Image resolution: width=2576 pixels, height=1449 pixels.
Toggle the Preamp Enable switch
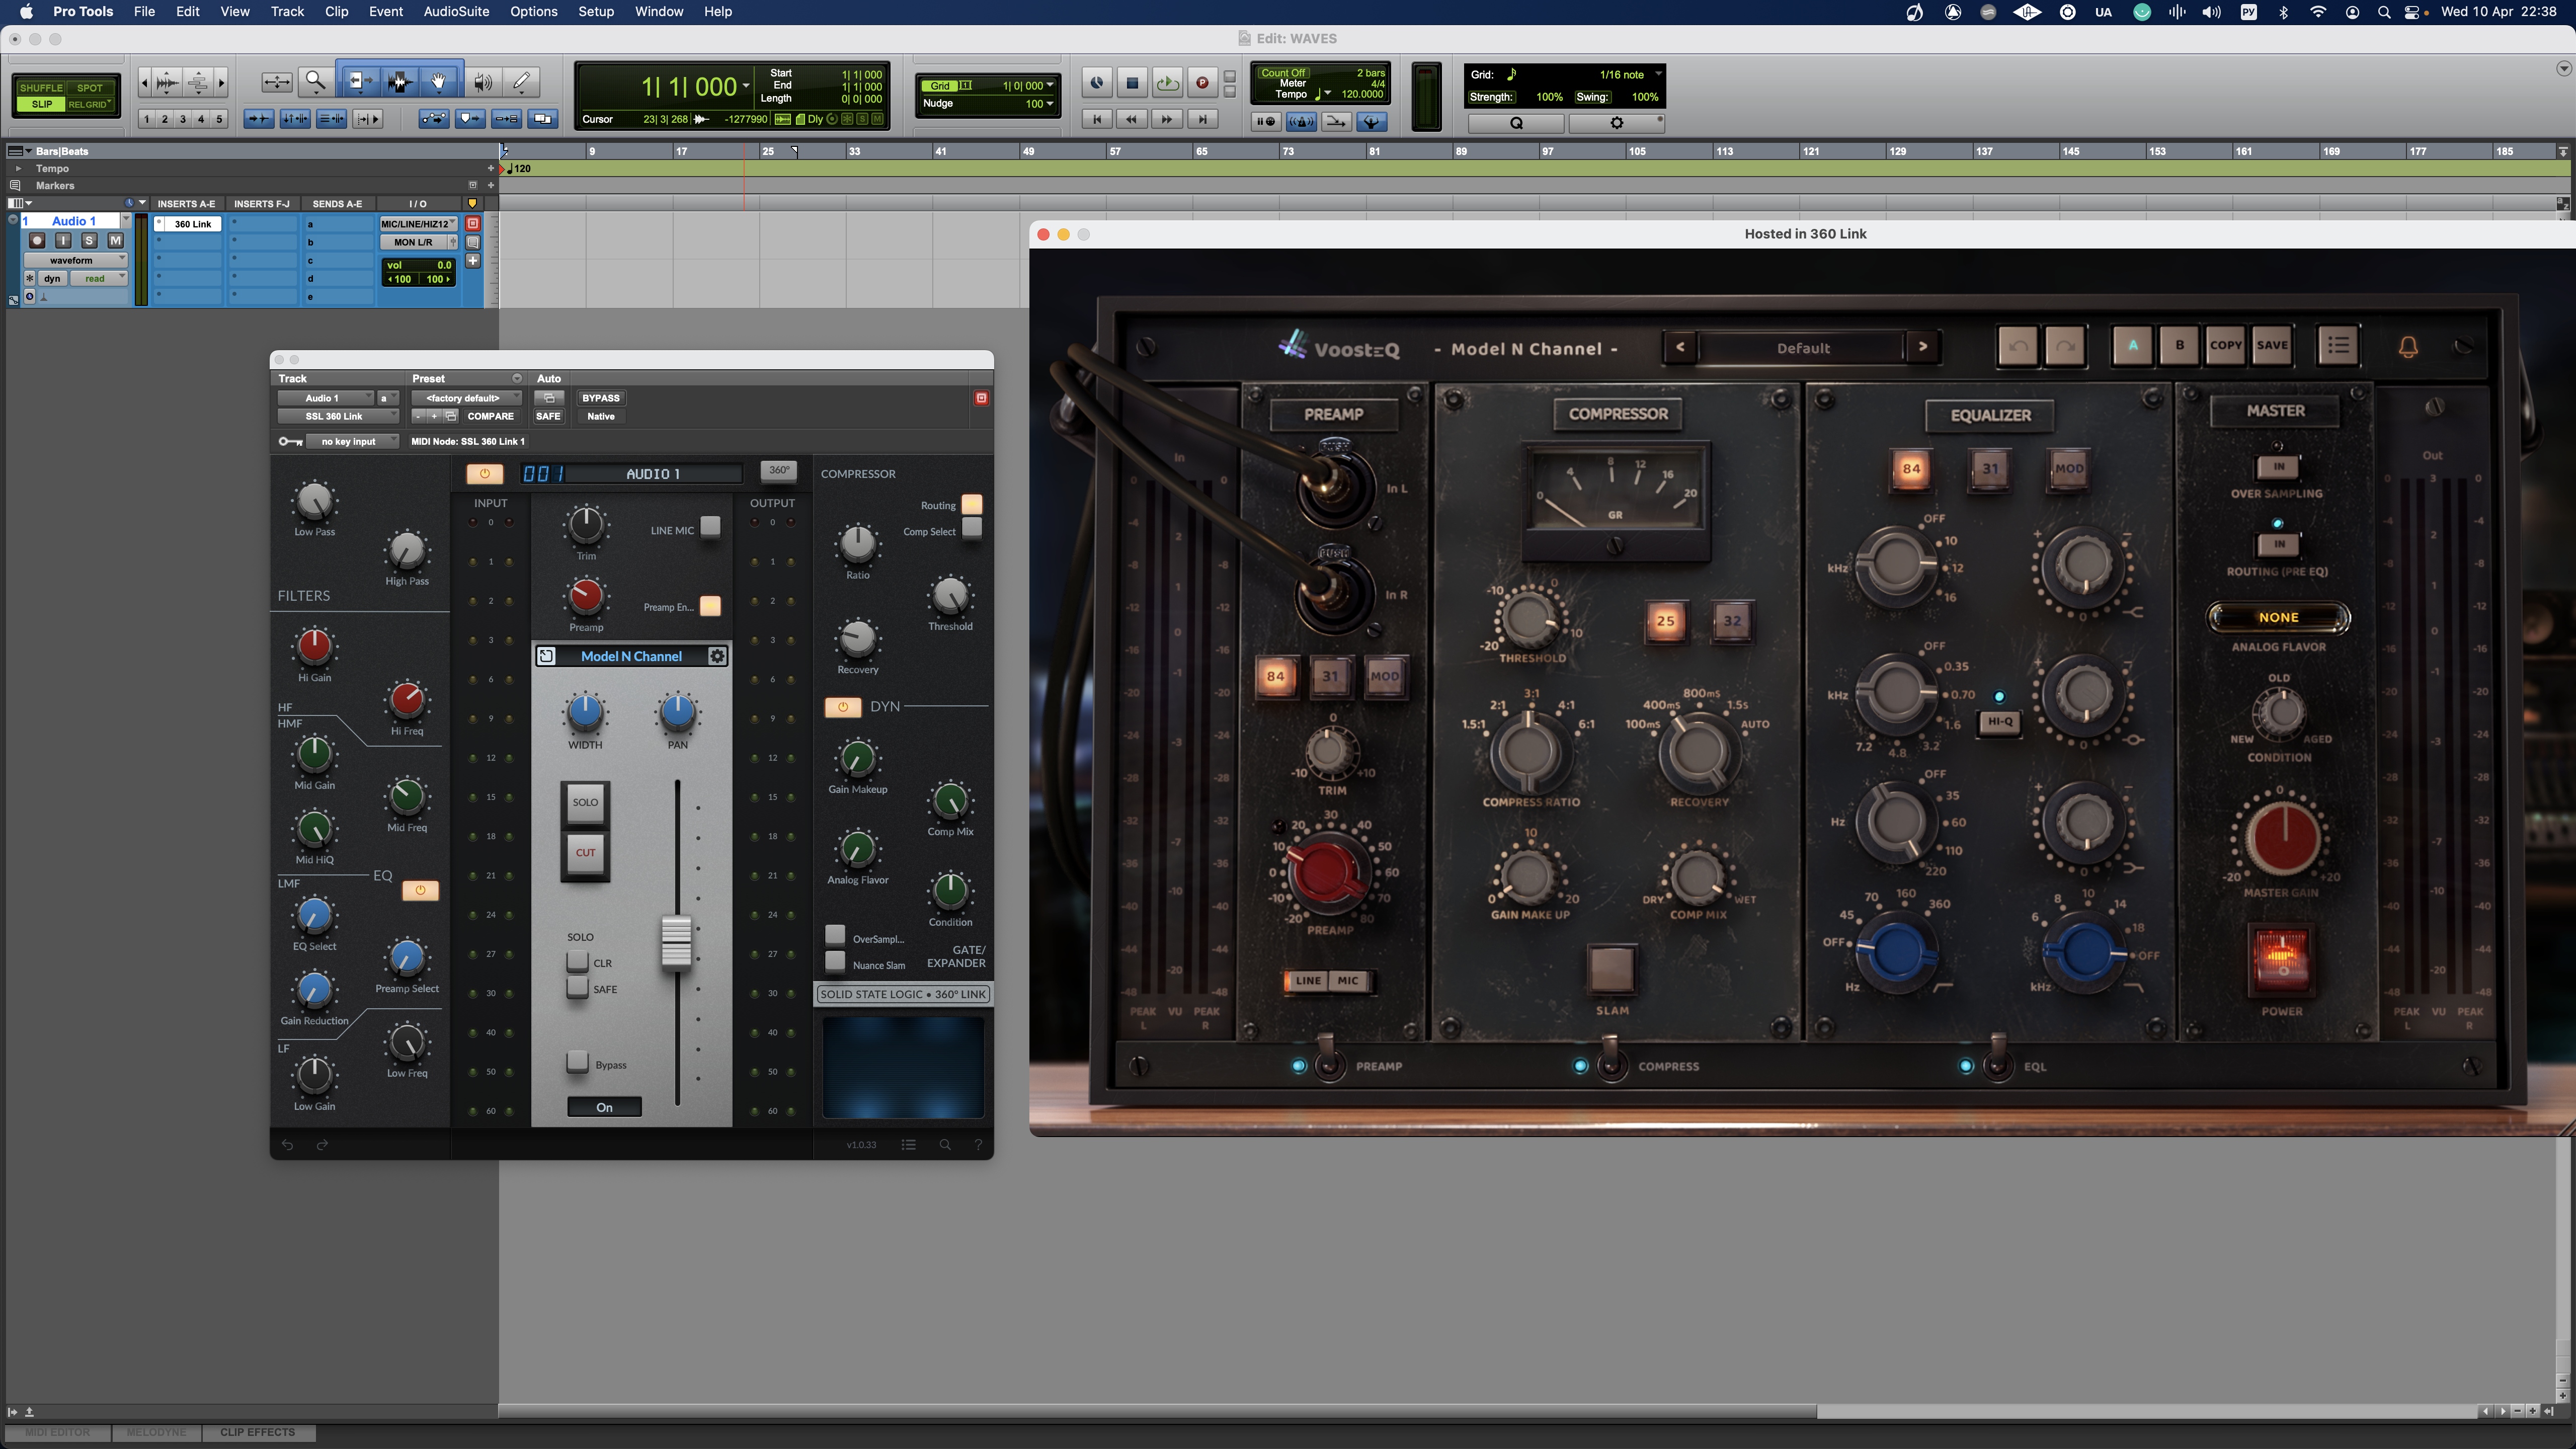(x=710, y=606)
